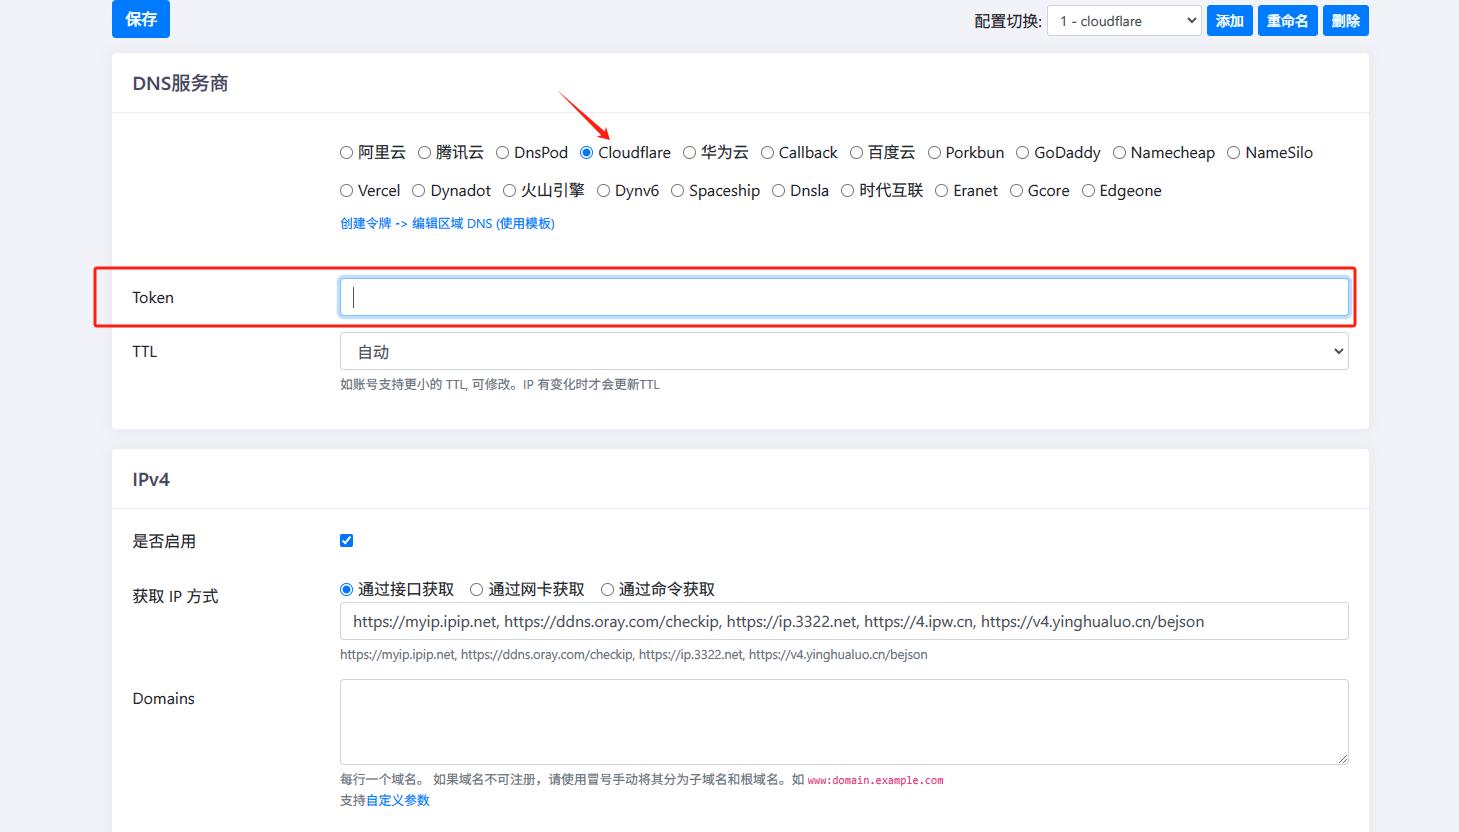Disable the IPv4 是否启用 checkbox
Image resolution: width=1459 pixels, height=832 pixels.
pos(346,539)
